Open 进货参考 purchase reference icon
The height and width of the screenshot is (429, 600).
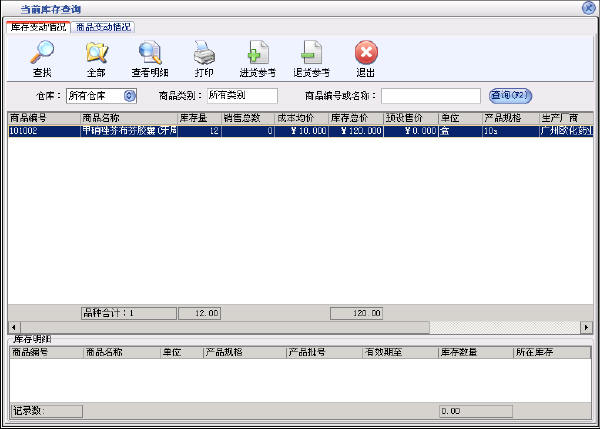pos(257,52)
